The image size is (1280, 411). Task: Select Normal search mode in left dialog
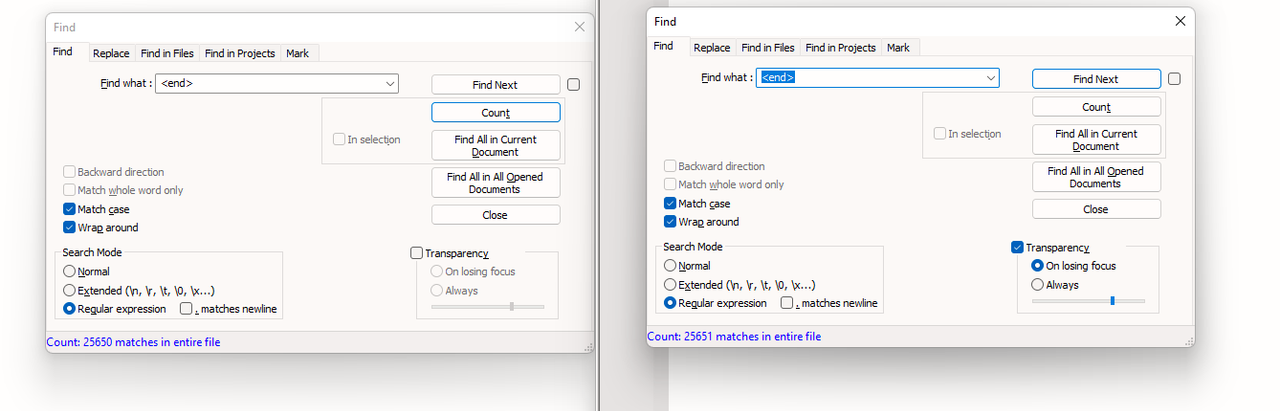click(x=69, y=271)
